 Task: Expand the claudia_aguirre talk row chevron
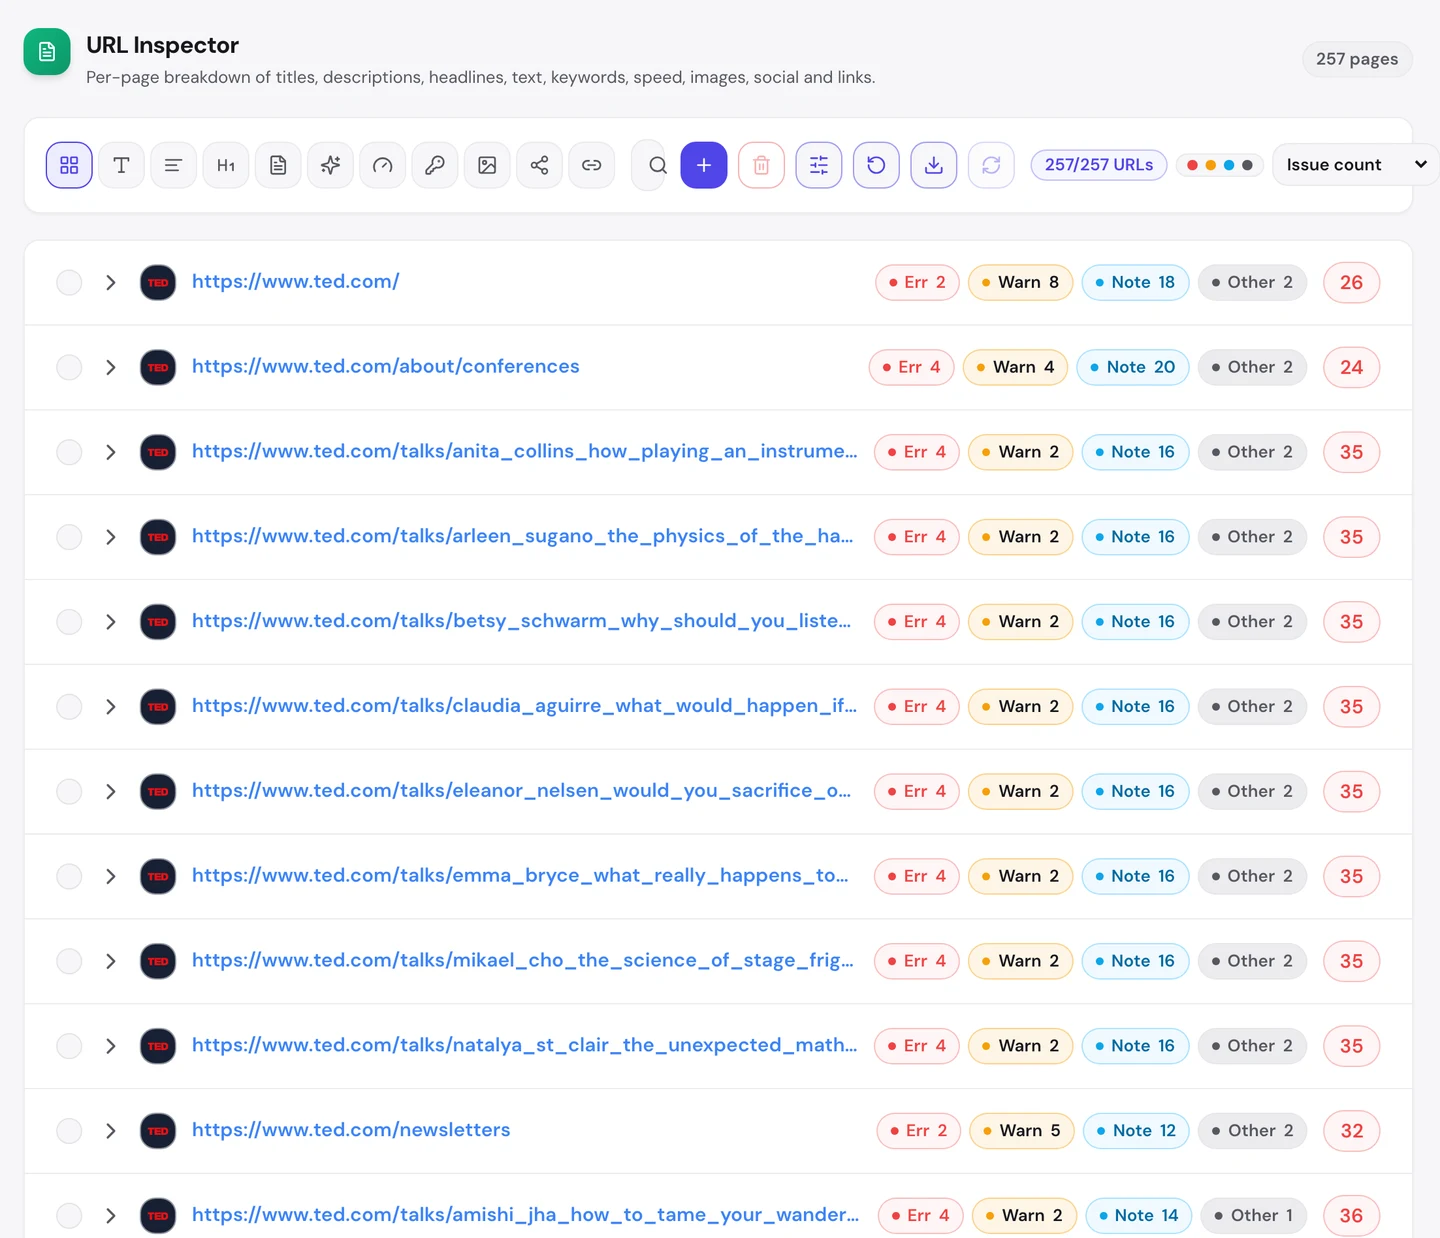coord(111,707)
